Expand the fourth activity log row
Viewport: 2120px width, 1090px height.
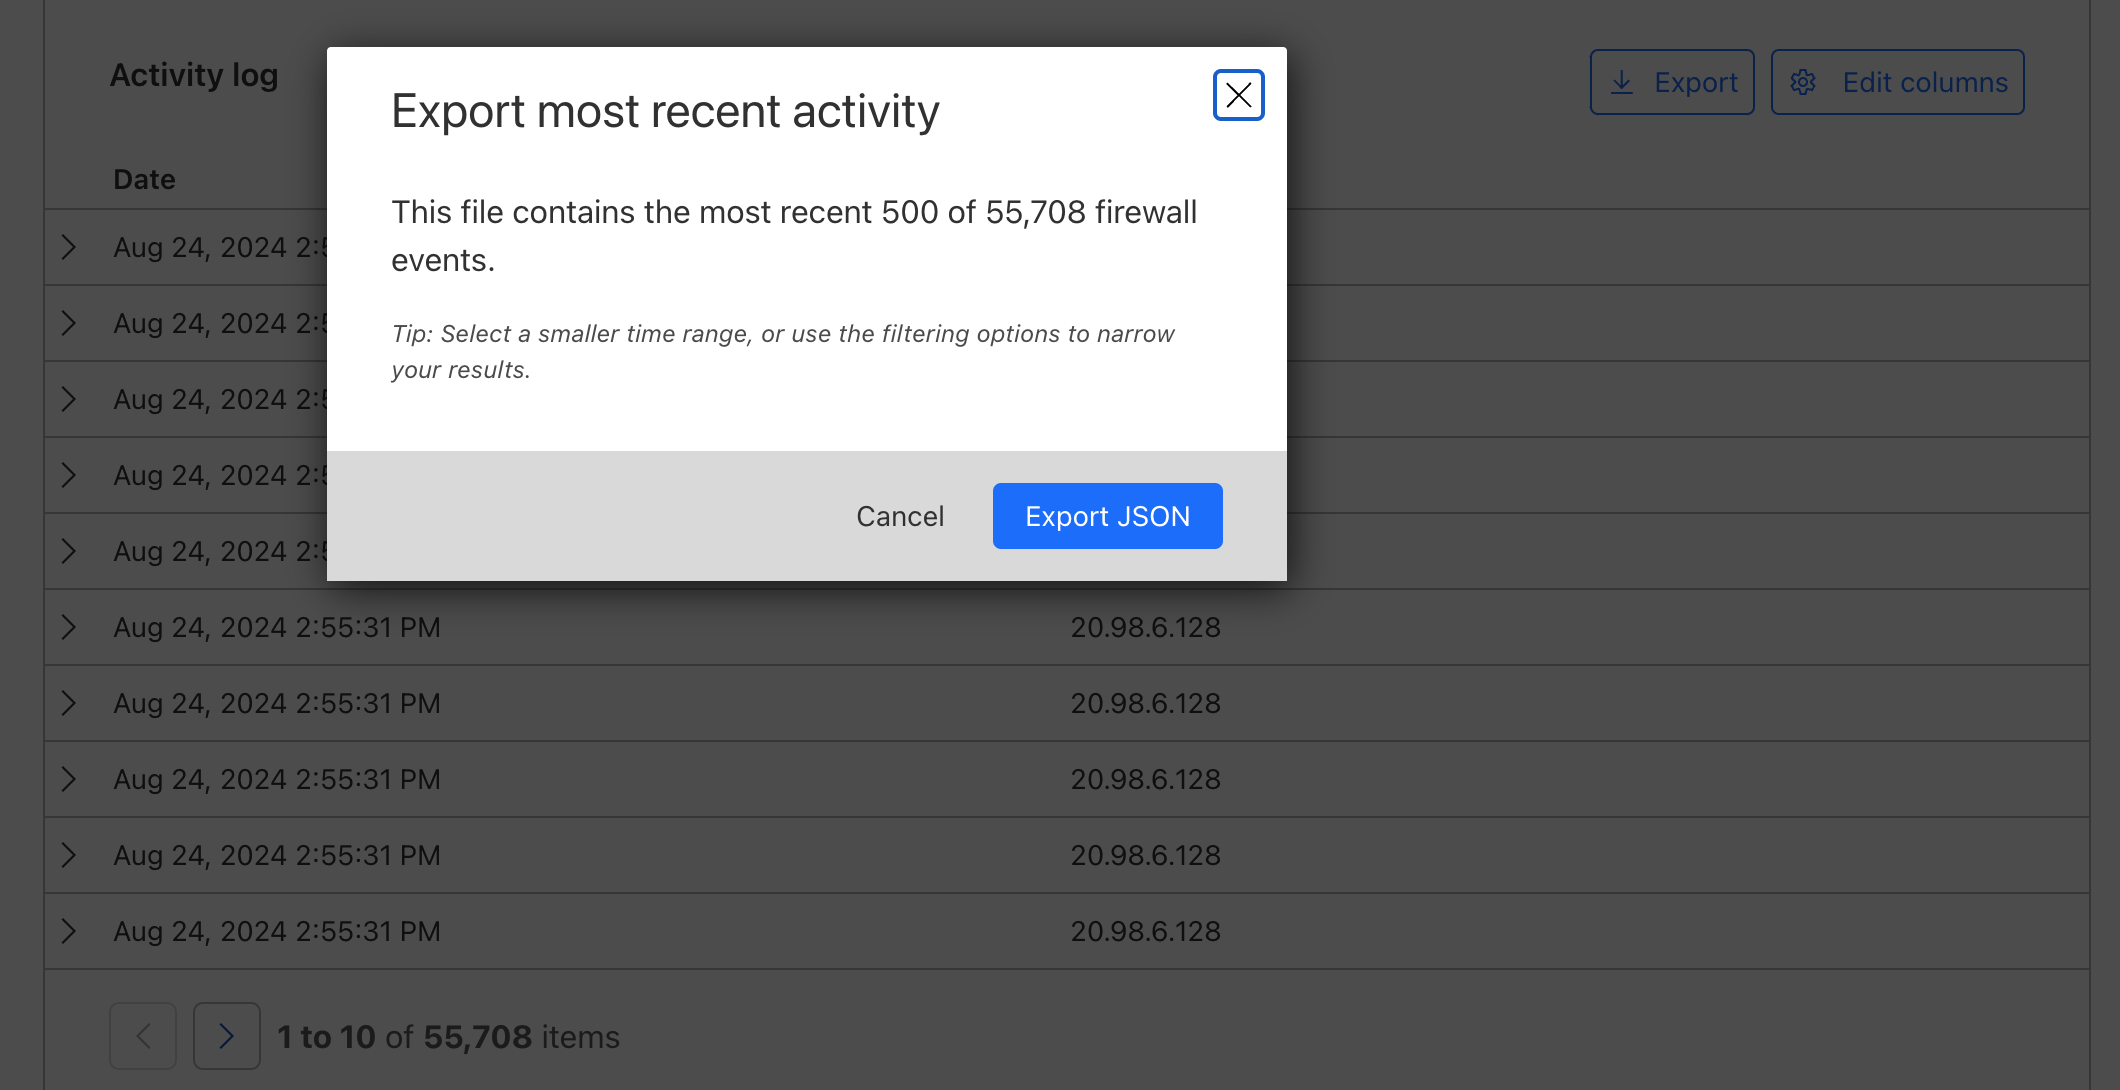click(68, 475)
